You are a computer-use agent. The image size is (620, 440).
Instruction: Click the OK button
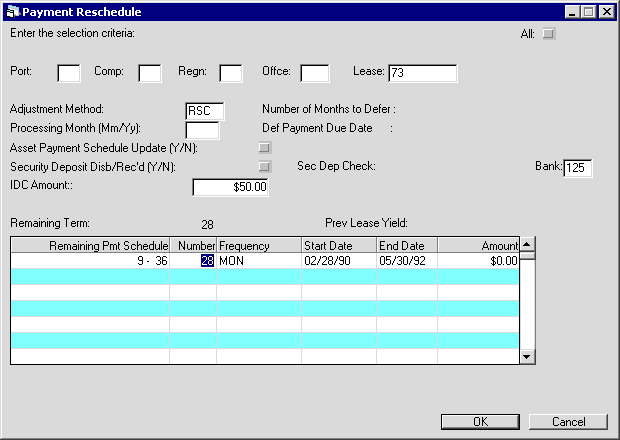pos(480,422)
